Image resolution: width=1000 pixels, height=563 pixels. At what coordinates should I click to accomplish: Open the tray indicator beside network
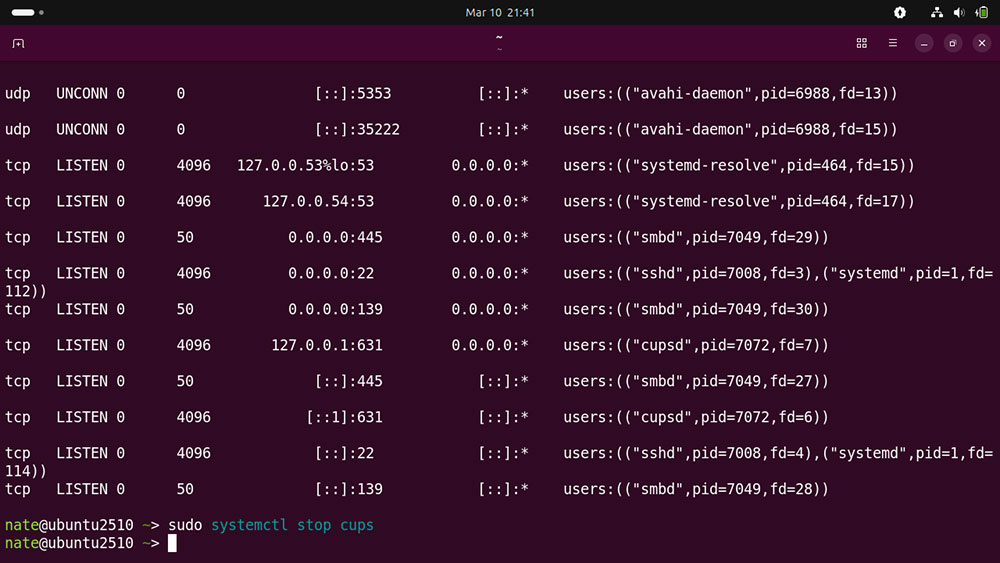900,12
